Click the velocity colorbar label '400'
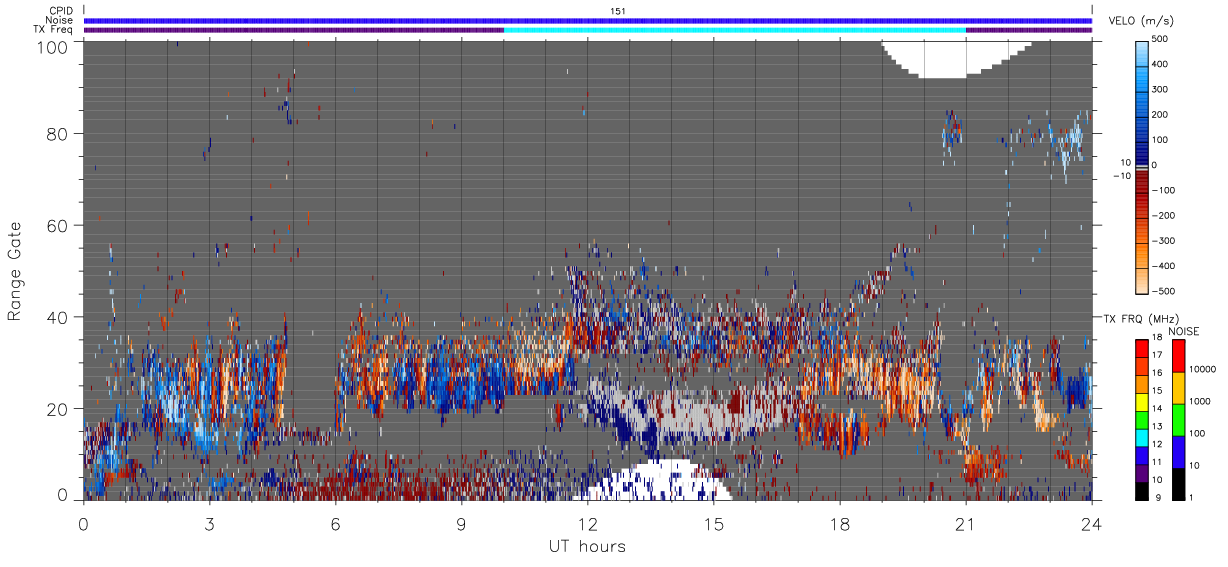Viewport: 1228px width, 567px height. [x=1161, y=63]
